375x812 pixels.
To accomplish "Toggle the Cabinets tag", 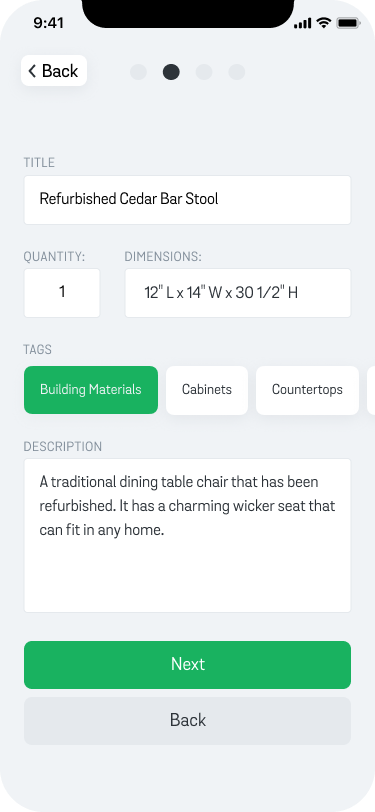I will (x=207, y=390).
